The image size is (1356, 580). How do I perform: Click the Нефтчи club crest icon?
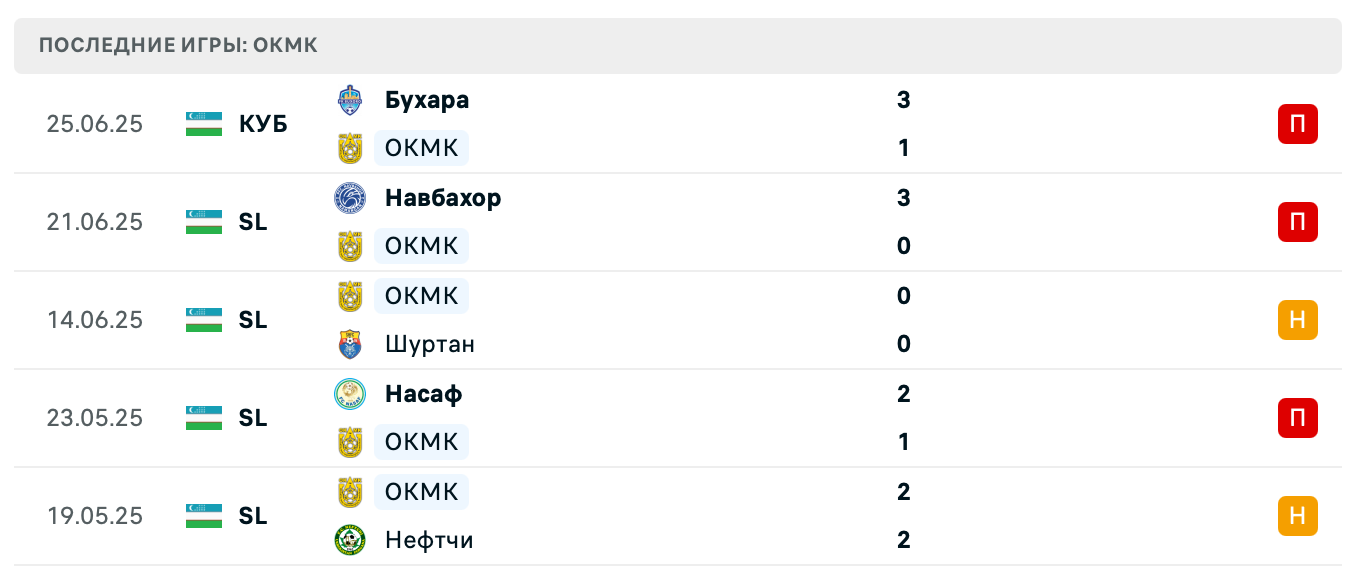(x=351, y=539)
